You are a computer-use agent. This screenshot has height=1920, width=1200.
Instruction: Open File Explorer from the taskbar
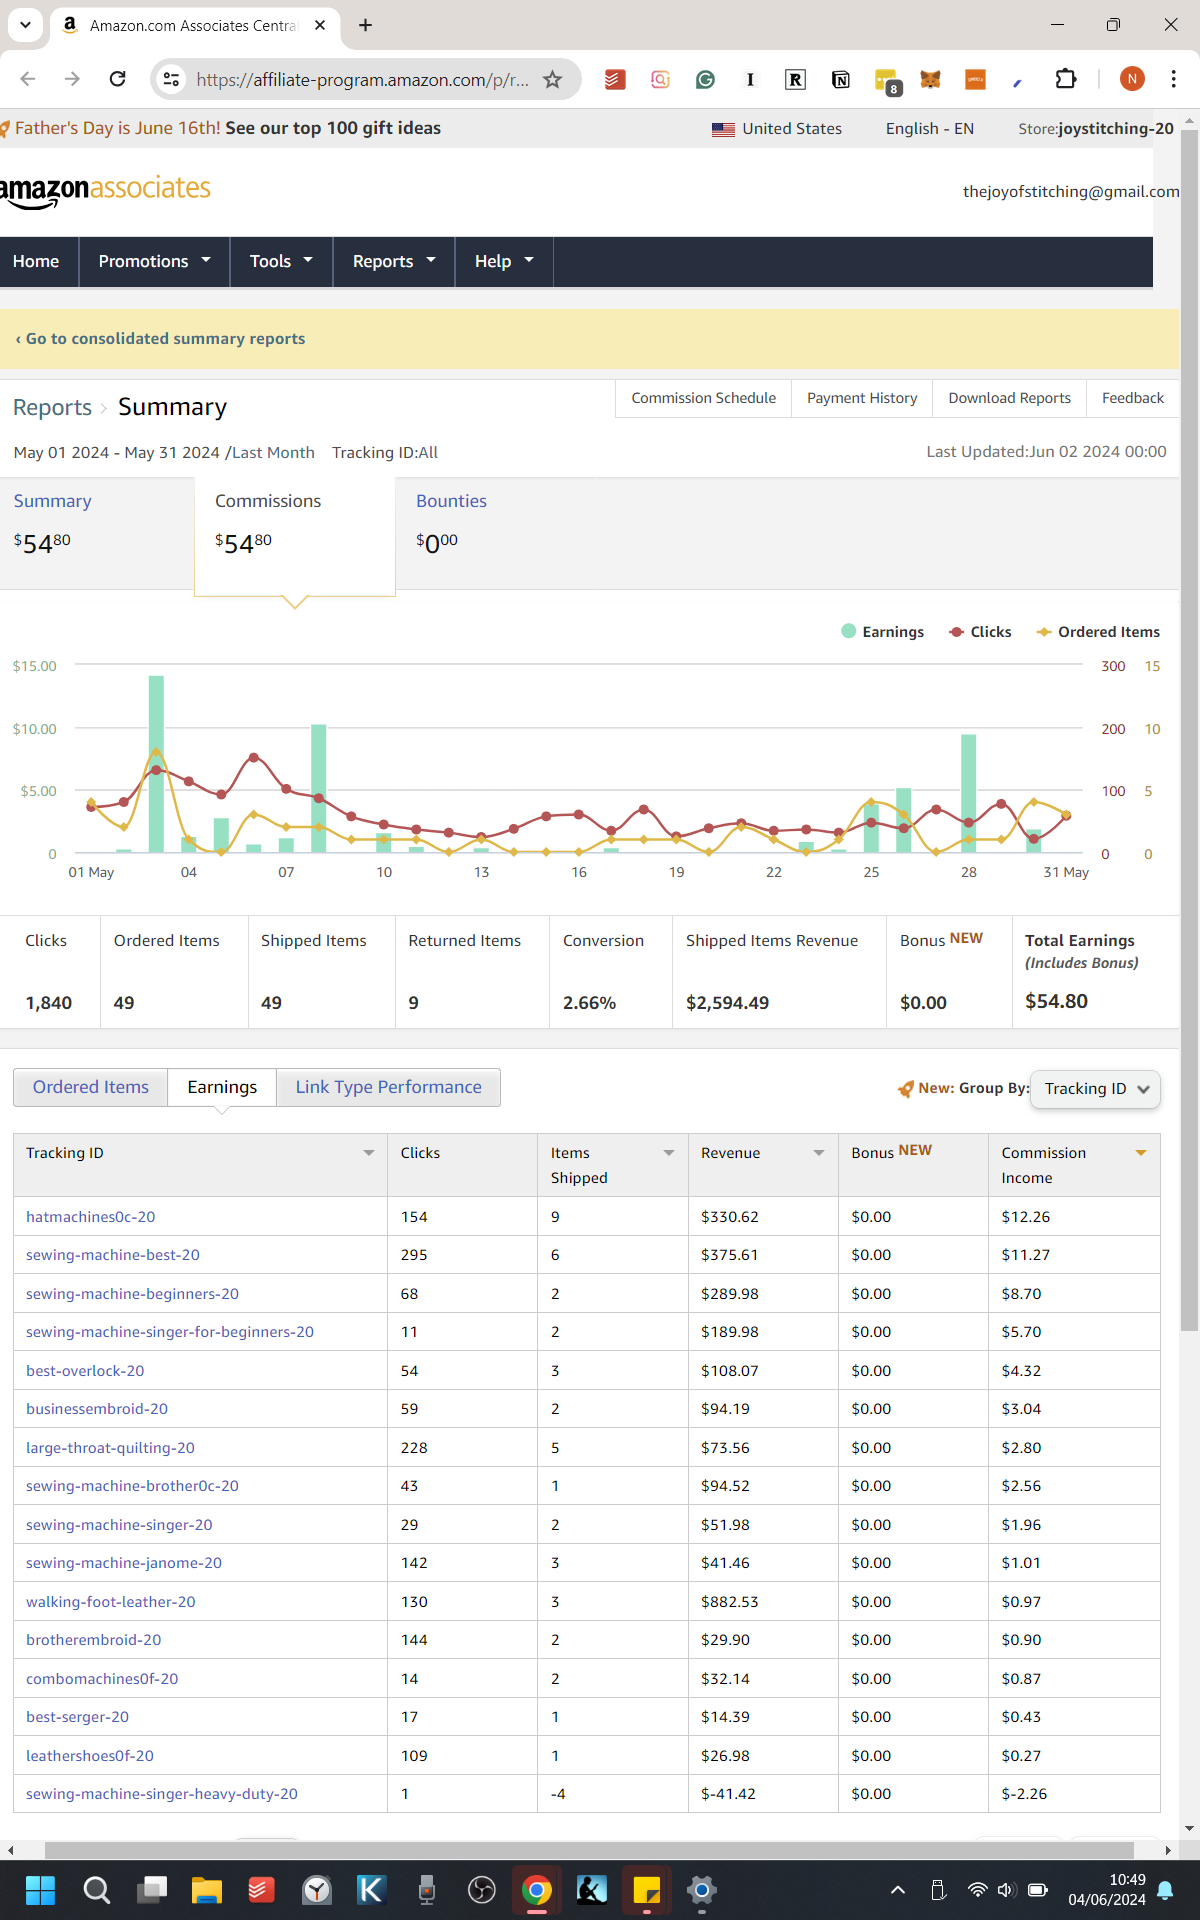206,1890
